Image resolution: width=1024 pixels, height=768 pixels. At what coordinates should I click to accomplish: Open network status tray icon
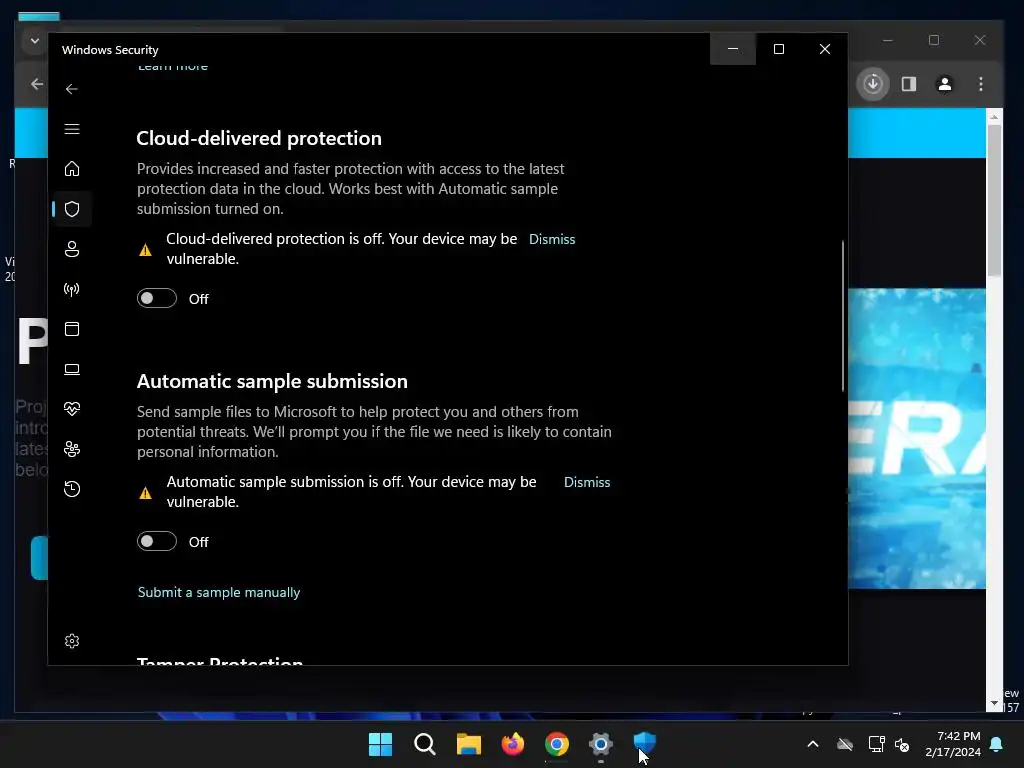[876, 744]
